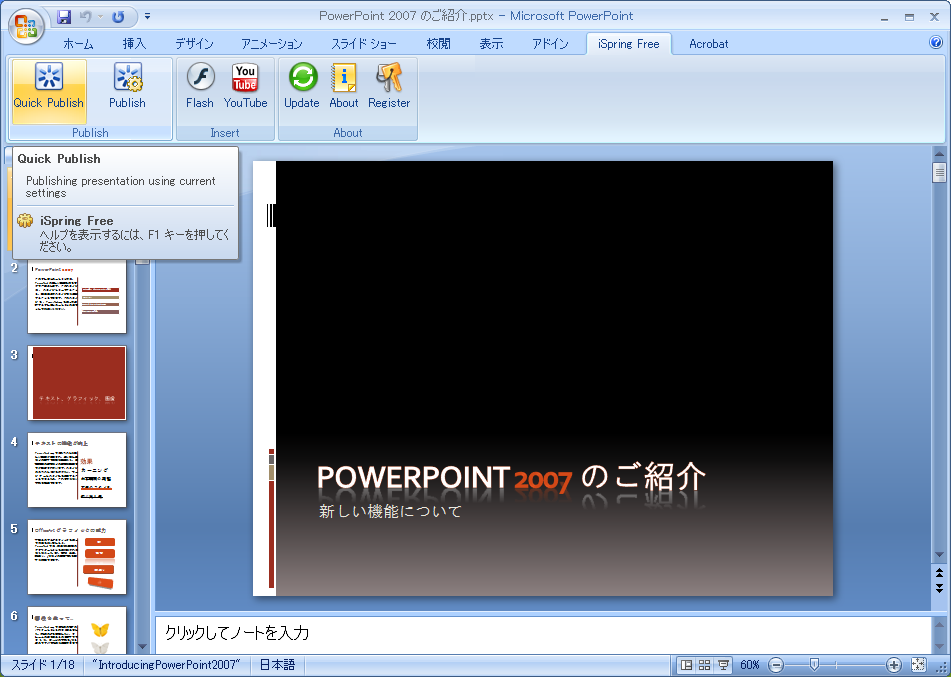Open the About info icon
This screenshot has width=951, height=677.
[x=344, y=86]
